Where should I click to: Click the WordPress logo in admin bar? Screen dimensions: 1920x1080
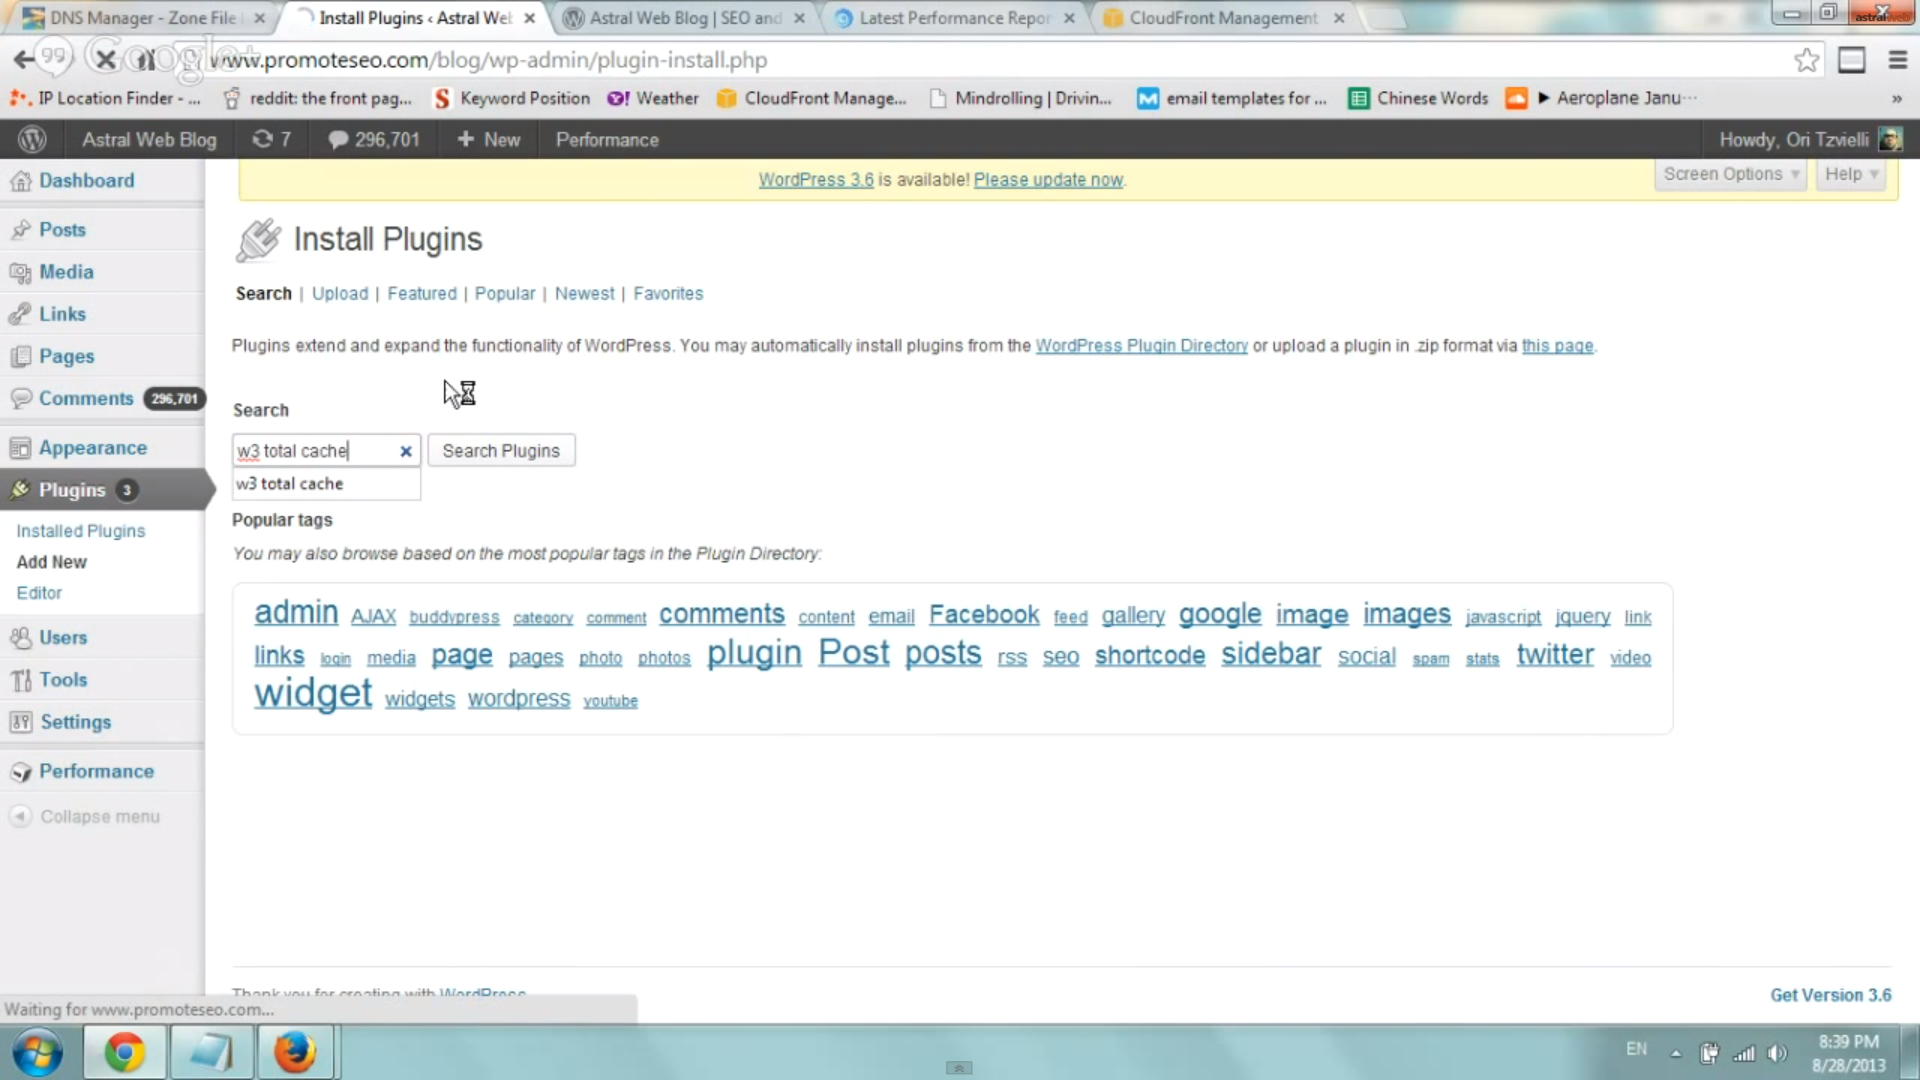(x=32, y=140)
